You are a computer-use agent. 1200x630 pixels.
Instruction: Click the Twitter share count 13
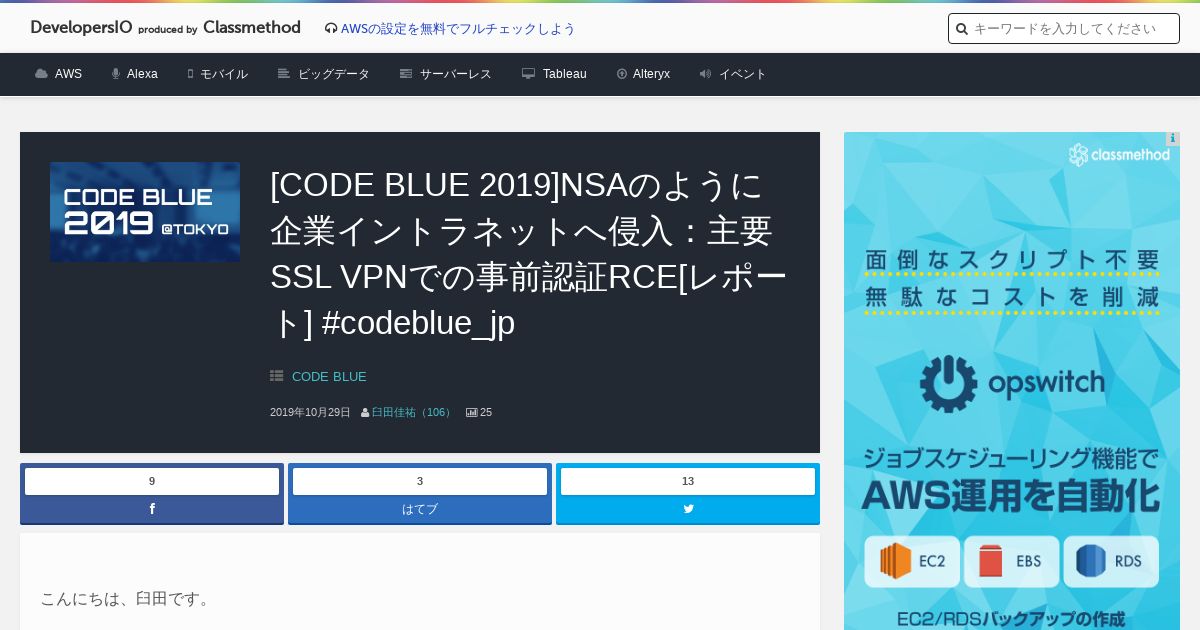tap(688, 481)
